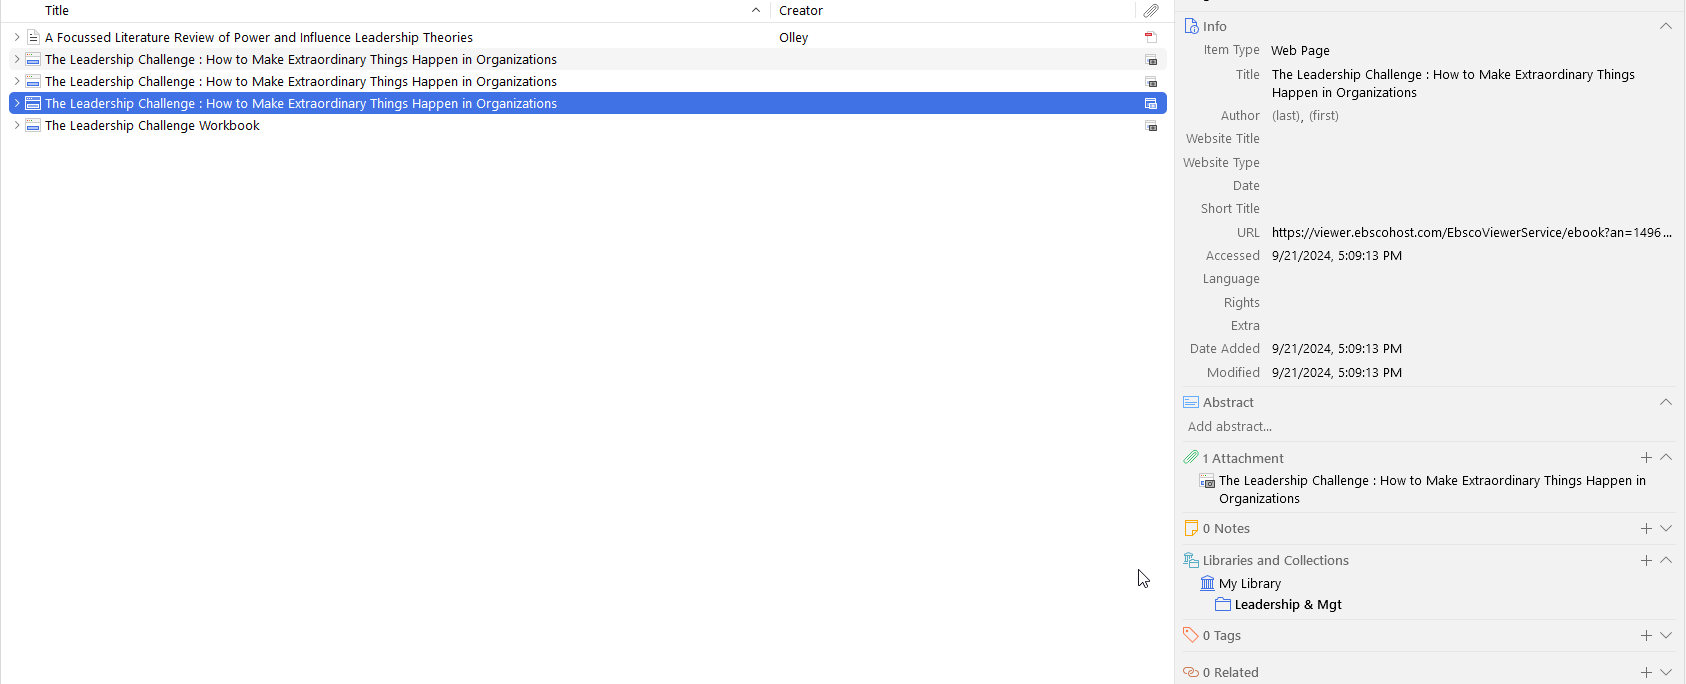
Task: Open the attachment The Leadership Challenge snapshot
Action: point(1432,490)
